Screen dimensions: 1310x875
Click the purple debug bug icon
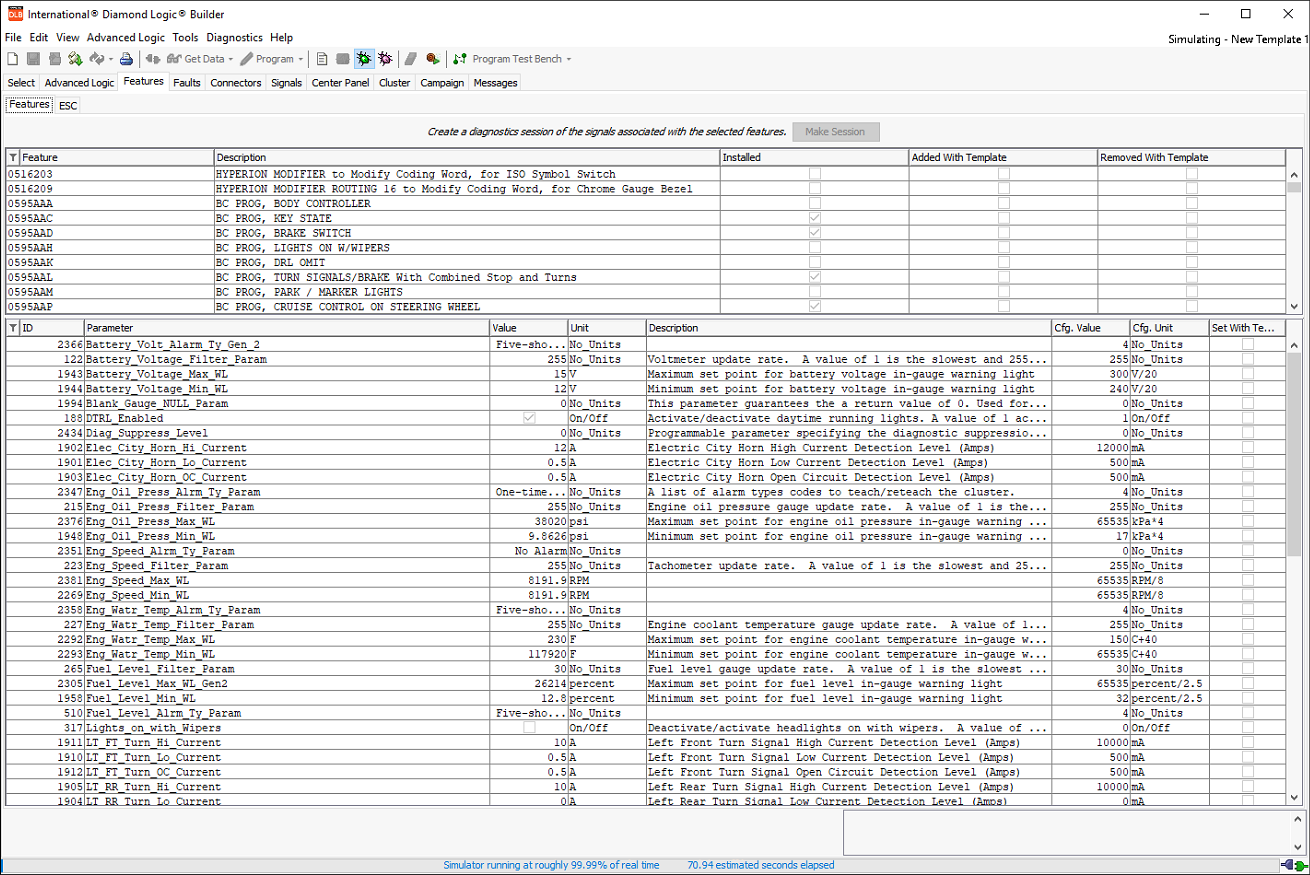pos(384,58)
